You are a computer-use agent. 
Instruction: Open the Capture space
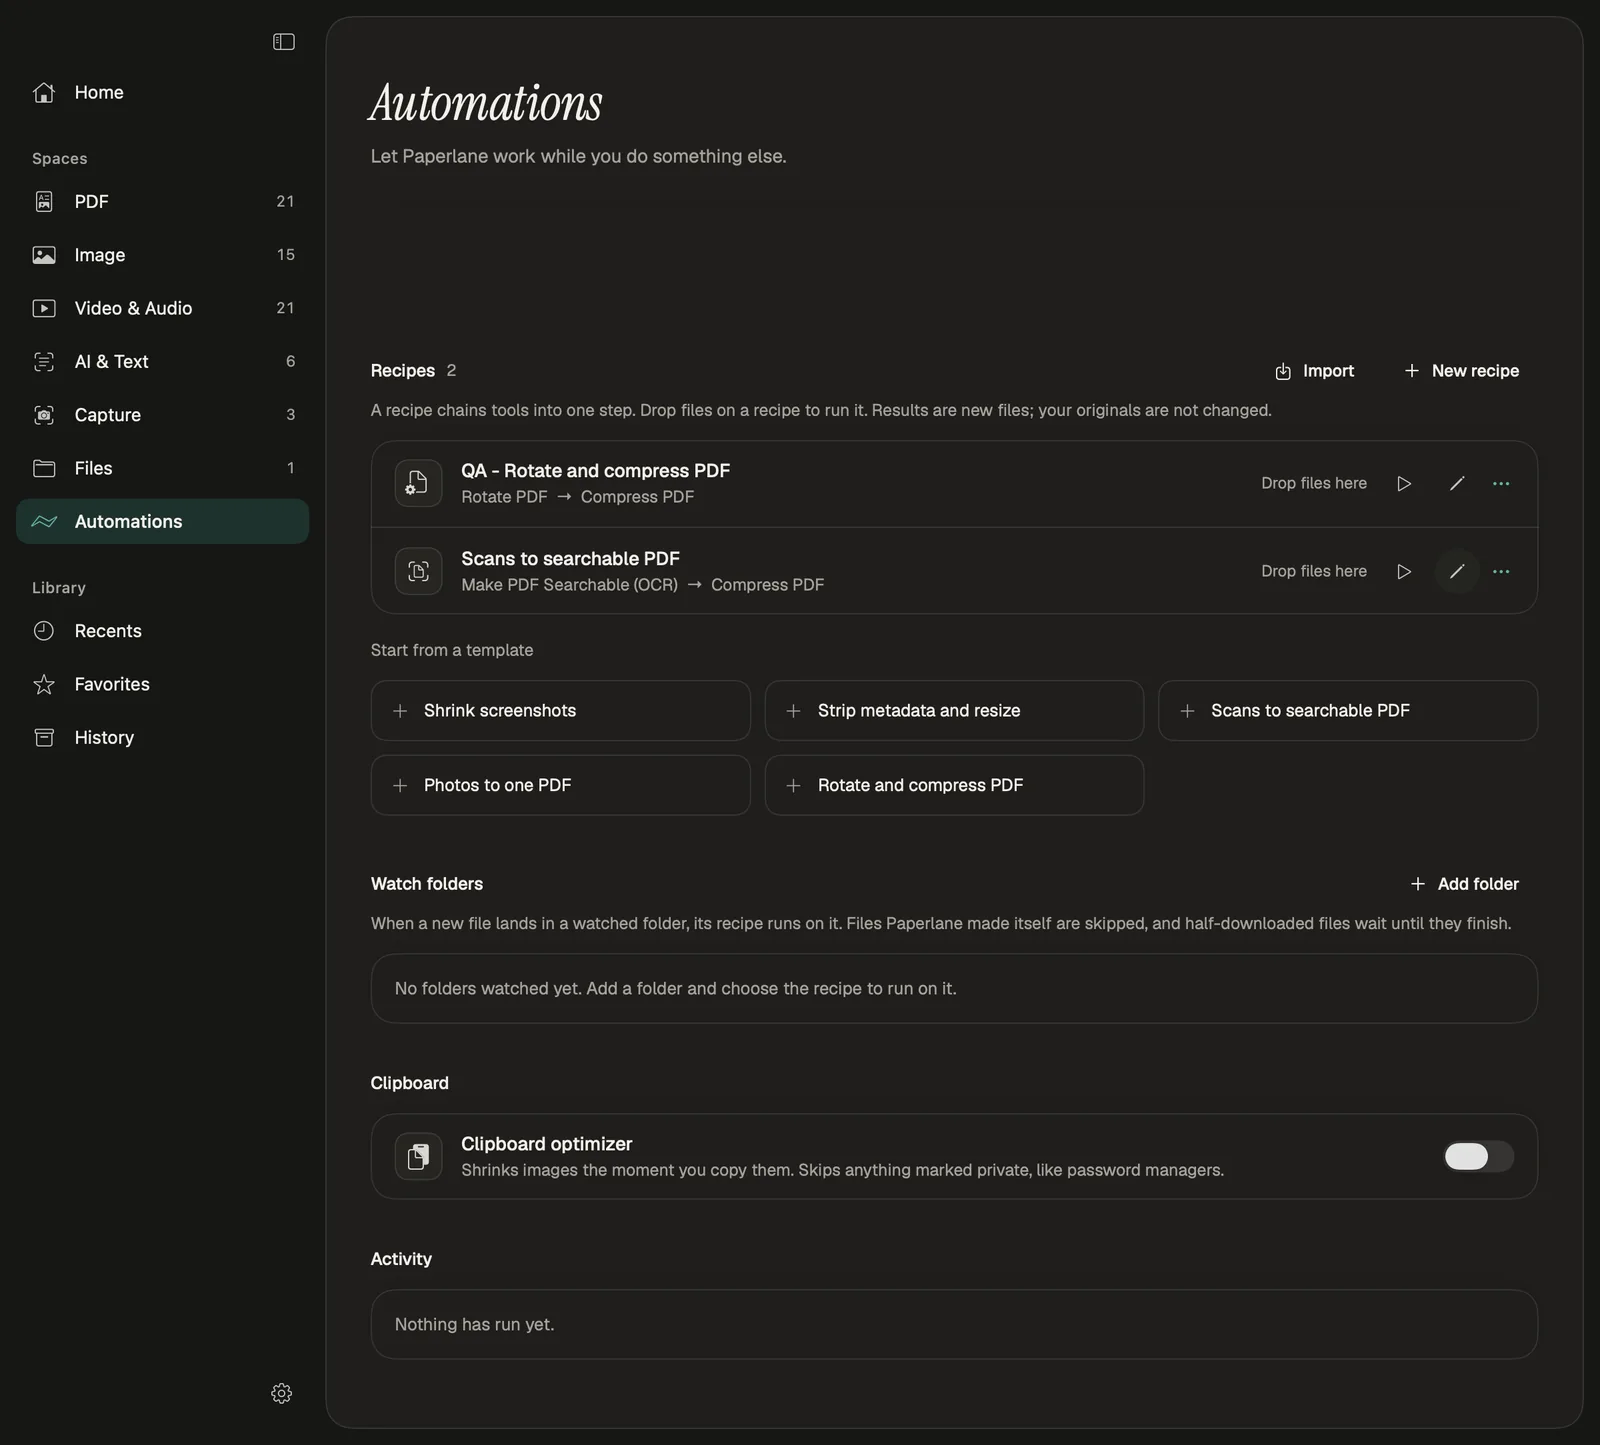click(x=162, y=415)
